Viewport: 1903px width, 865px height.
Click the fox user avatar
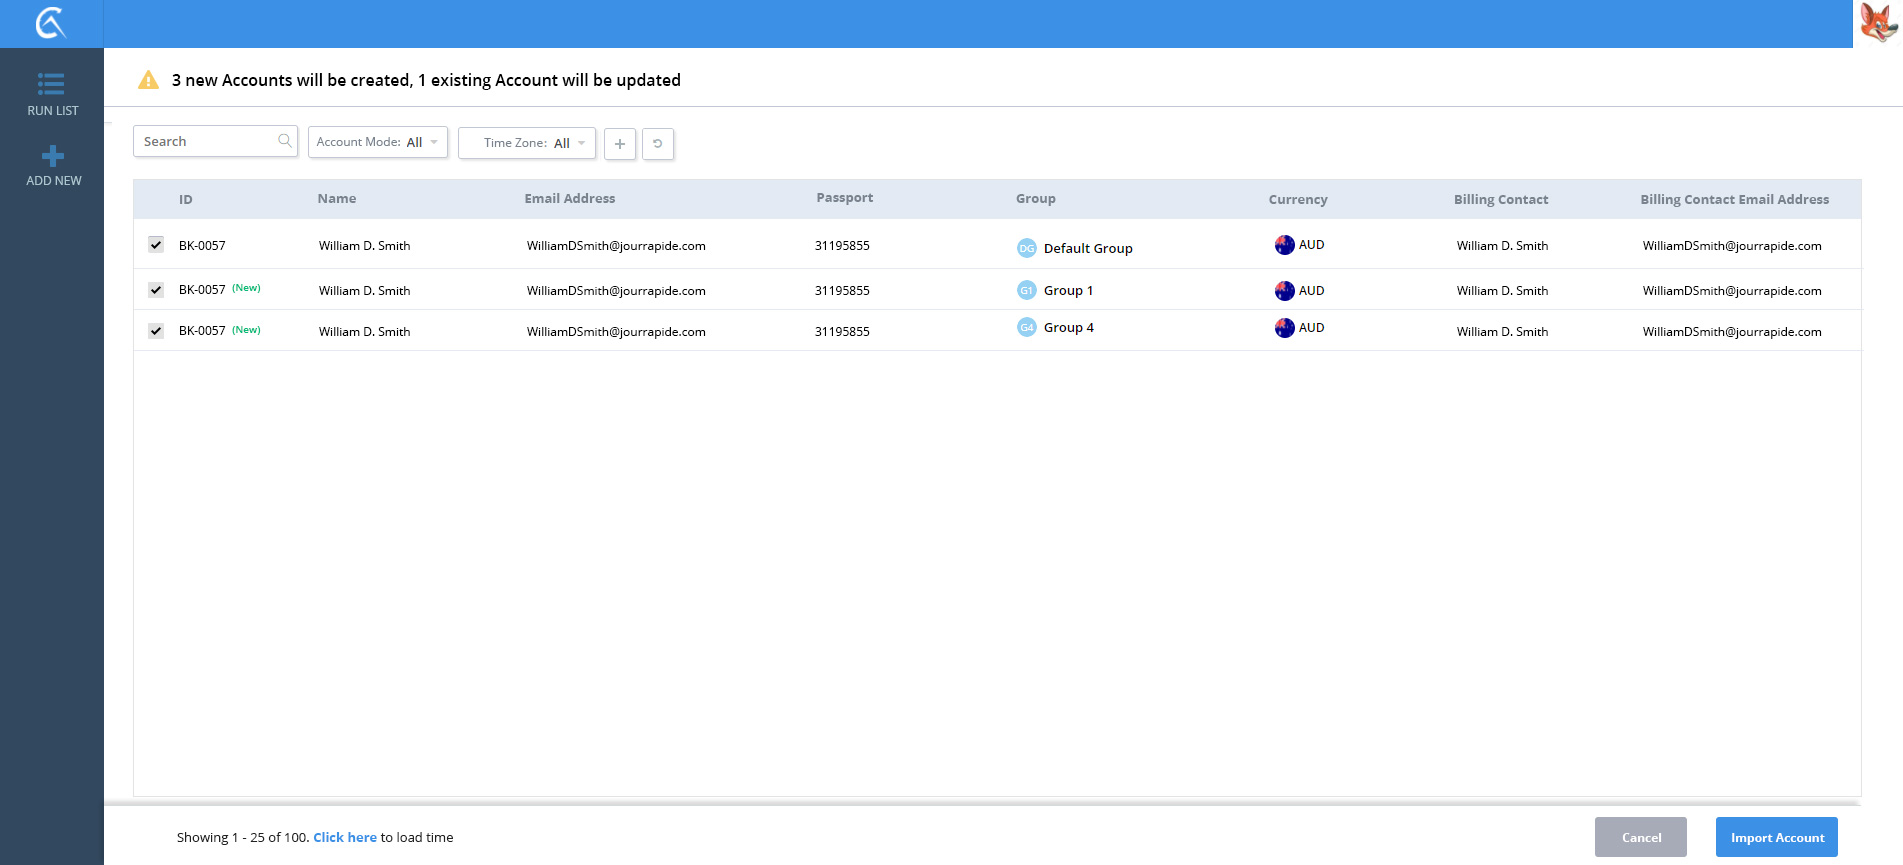point(1878,23)
